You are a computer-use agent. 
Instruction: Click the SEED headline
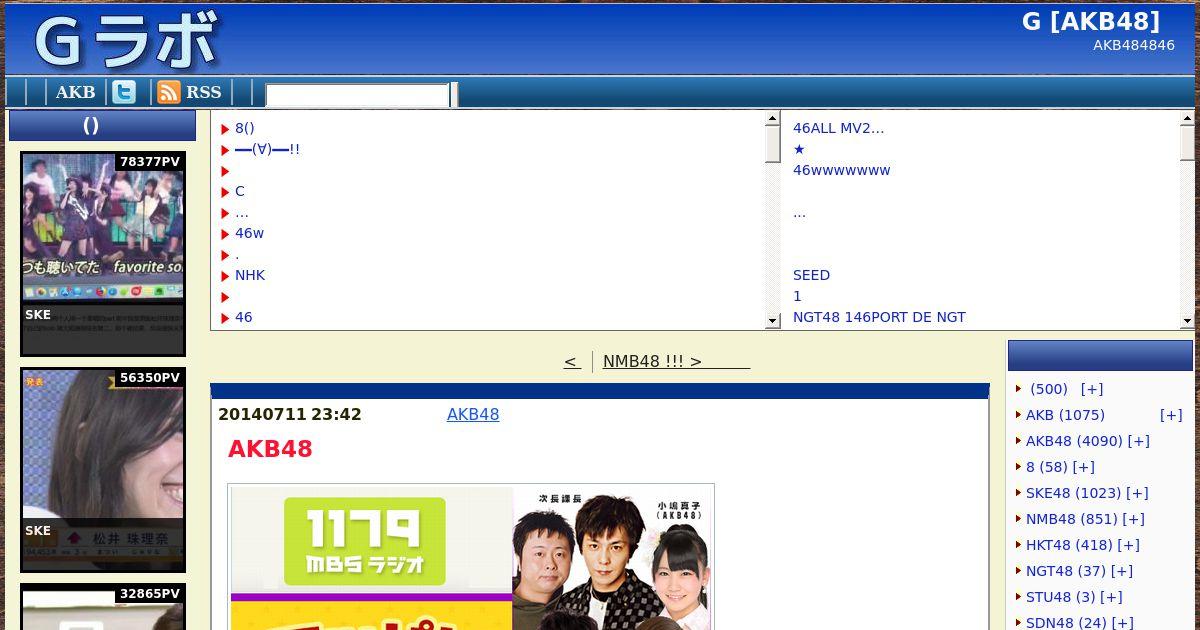click(811, 275)
